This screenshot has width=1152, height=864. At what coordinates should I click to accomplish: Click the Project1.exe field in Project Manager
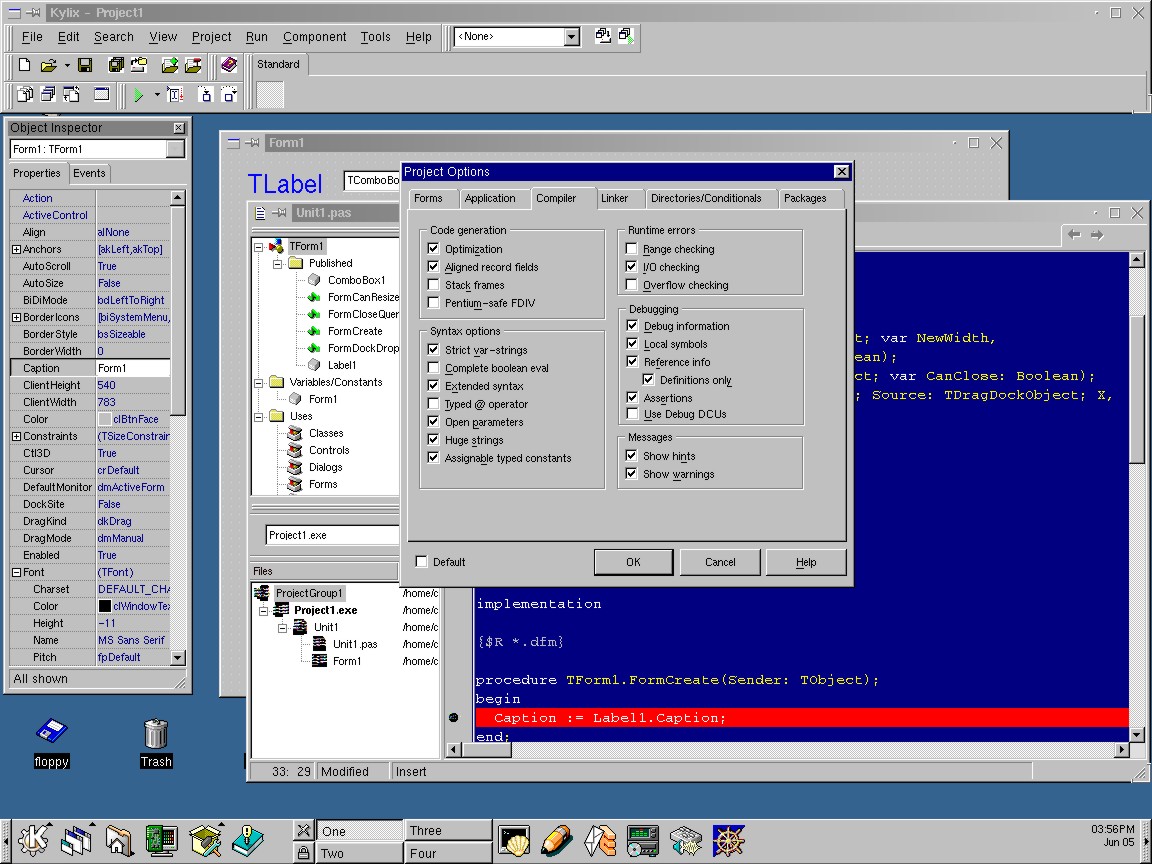pos(332,535)
